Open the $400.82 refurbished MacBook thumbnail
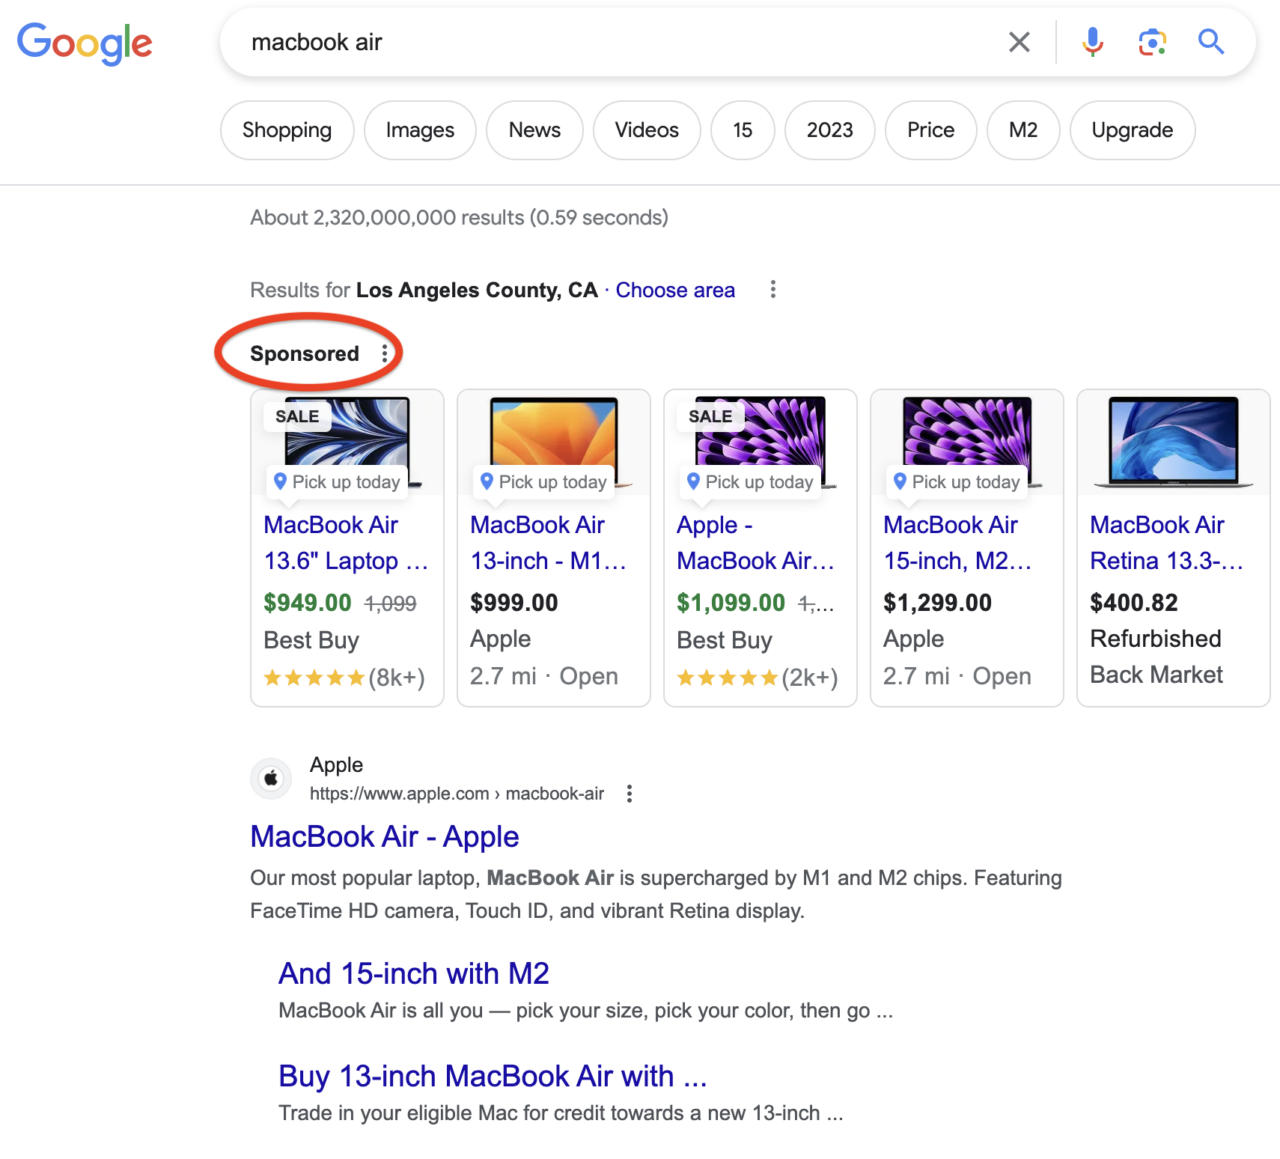 point(1173,442)
